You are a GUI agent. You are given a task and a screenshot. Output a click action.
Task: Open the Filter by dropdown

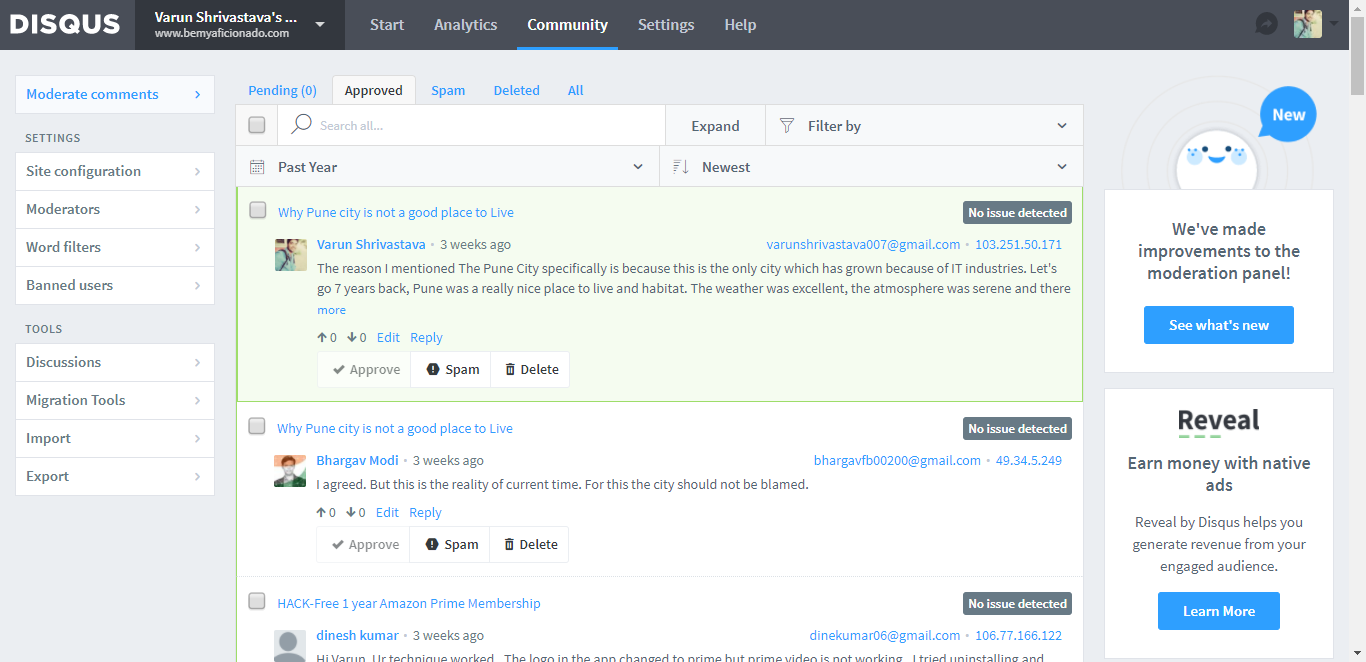[923, 126]
